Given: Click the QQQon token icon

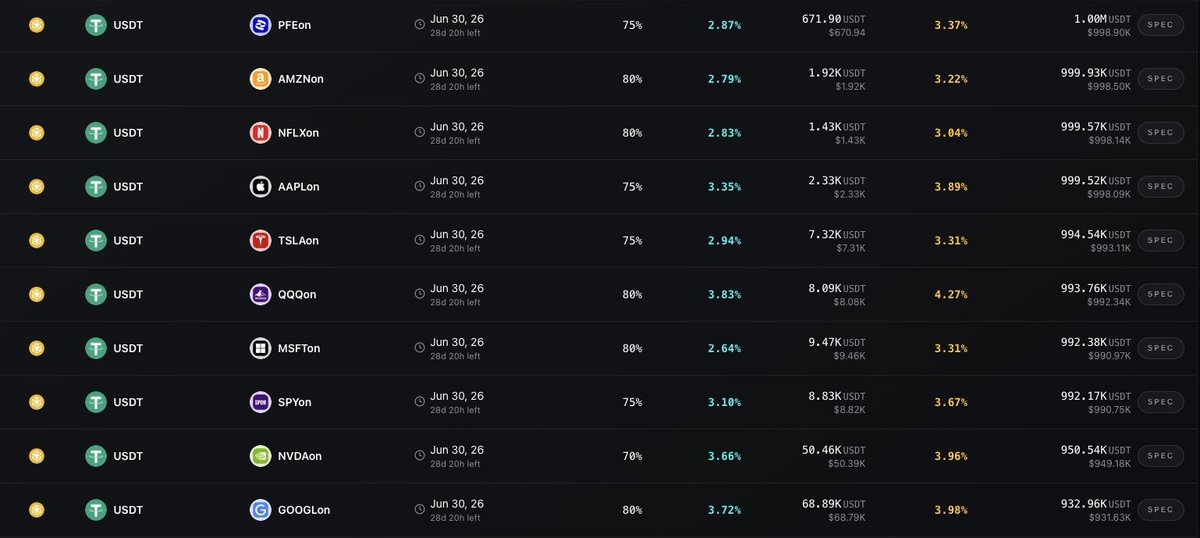Looking at the screenshot, I should (x=260, y=295).
